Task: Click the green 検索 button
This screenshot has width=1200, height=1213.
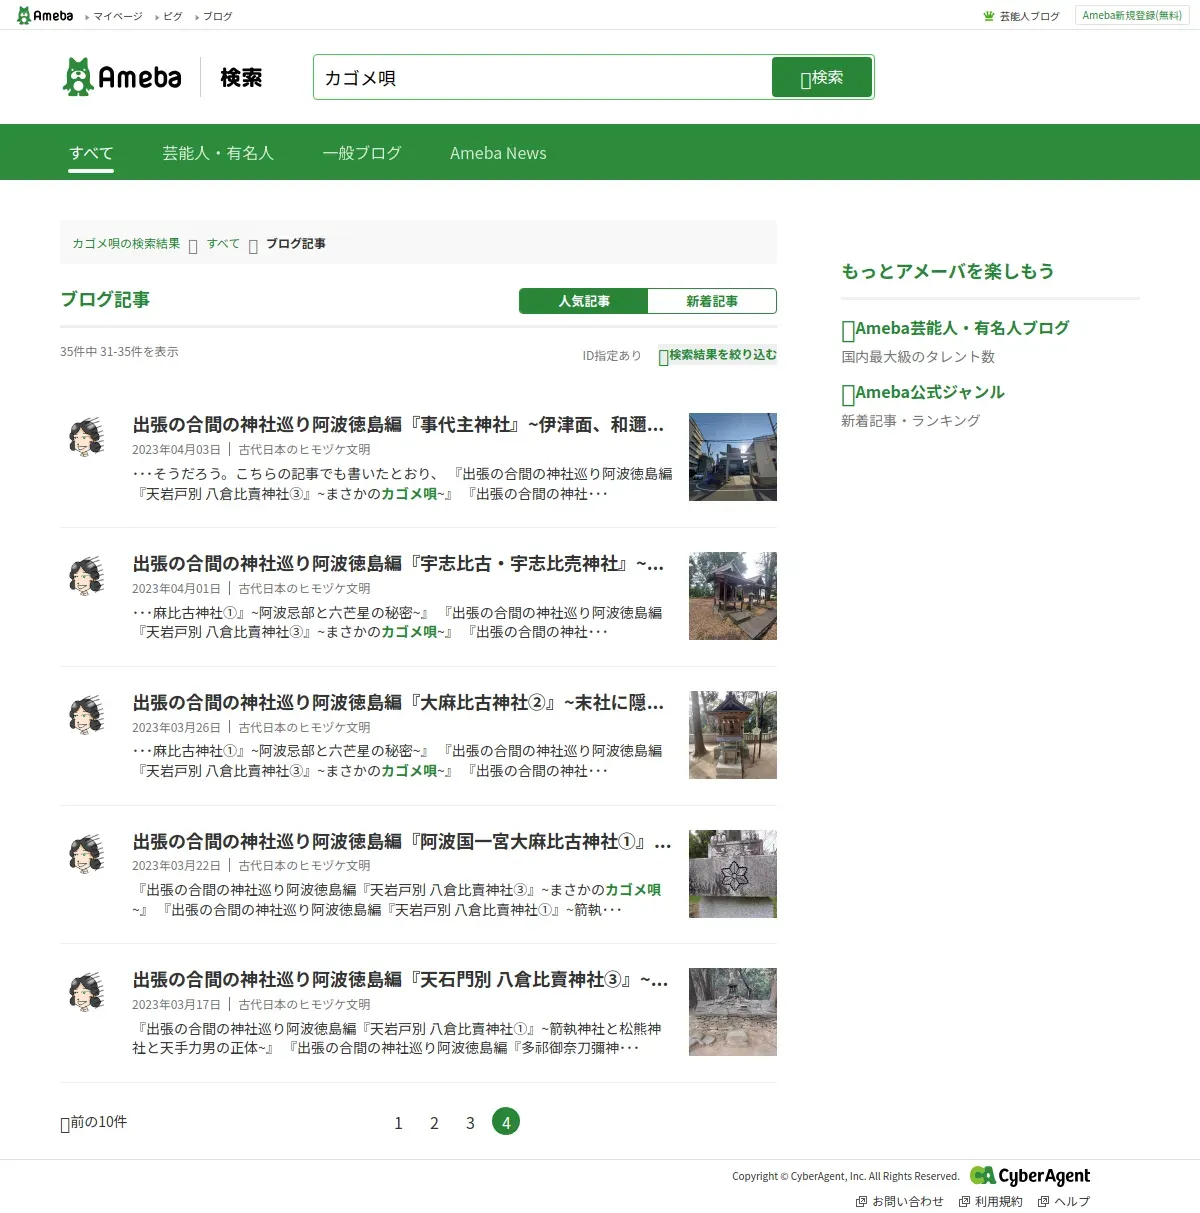Action: point(822,77)
